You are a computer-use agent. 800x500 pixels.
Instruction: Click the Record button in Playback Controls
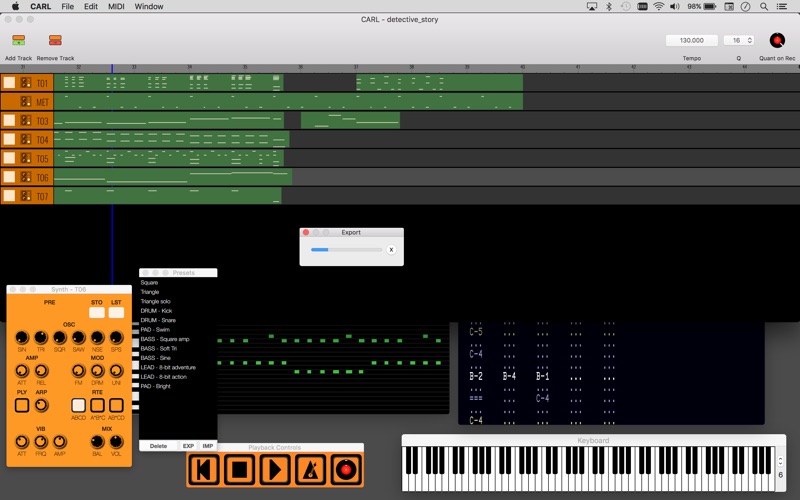tap(346, 469)
